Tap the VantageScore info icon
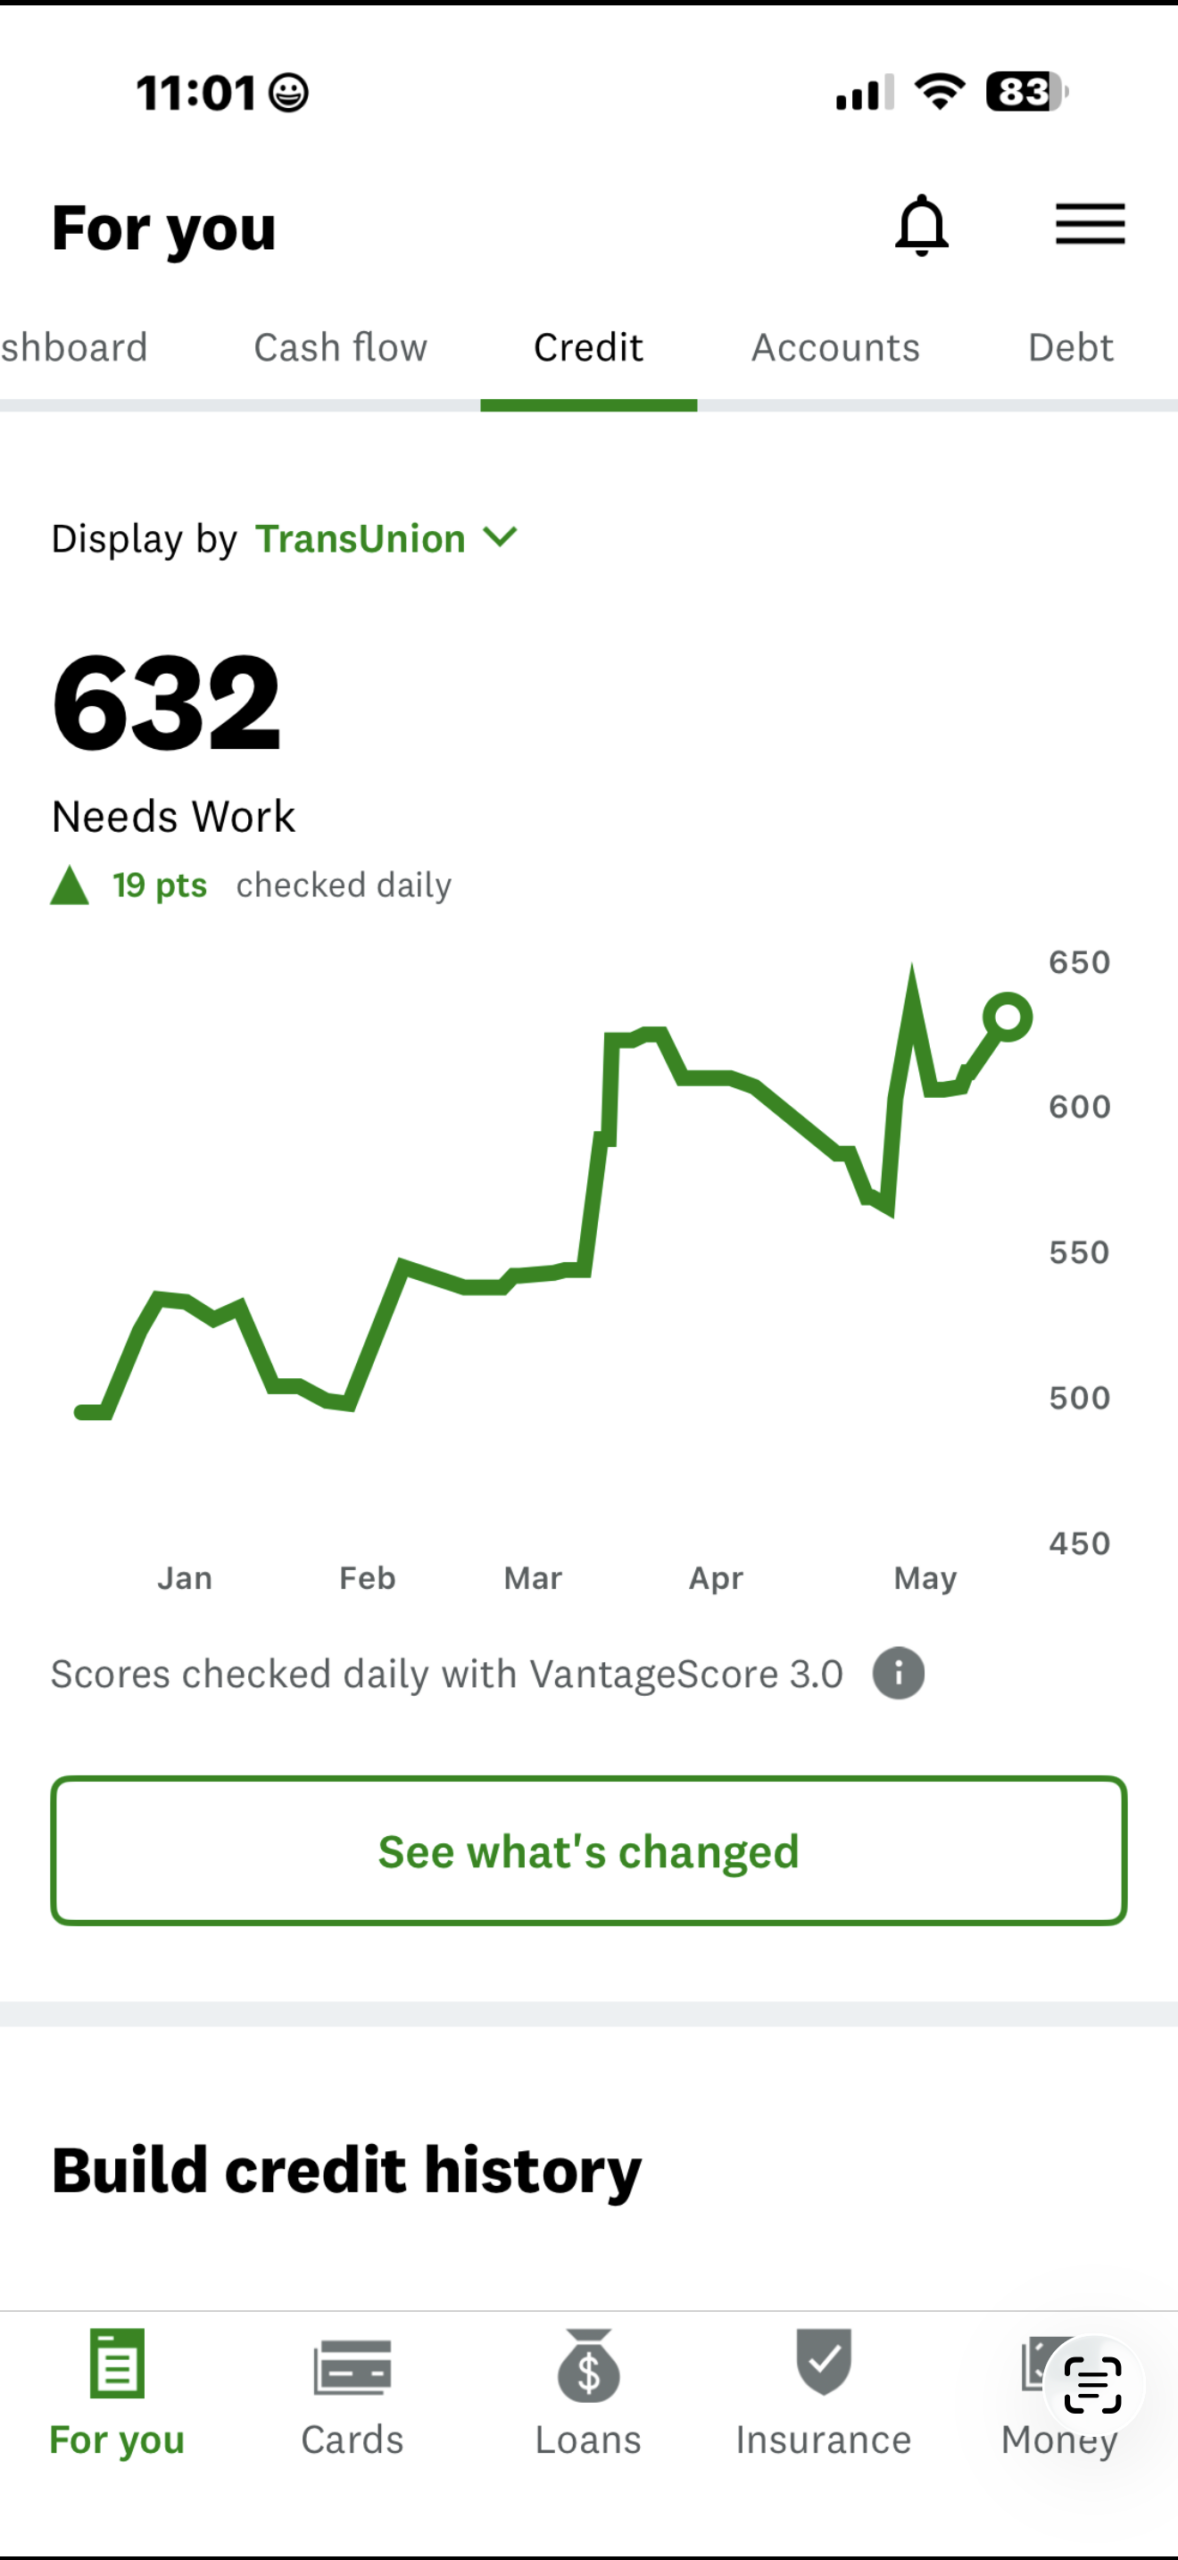The height and width of the screenshot is (2560, 1178). pyautogui.click(x=898, y=1673)
